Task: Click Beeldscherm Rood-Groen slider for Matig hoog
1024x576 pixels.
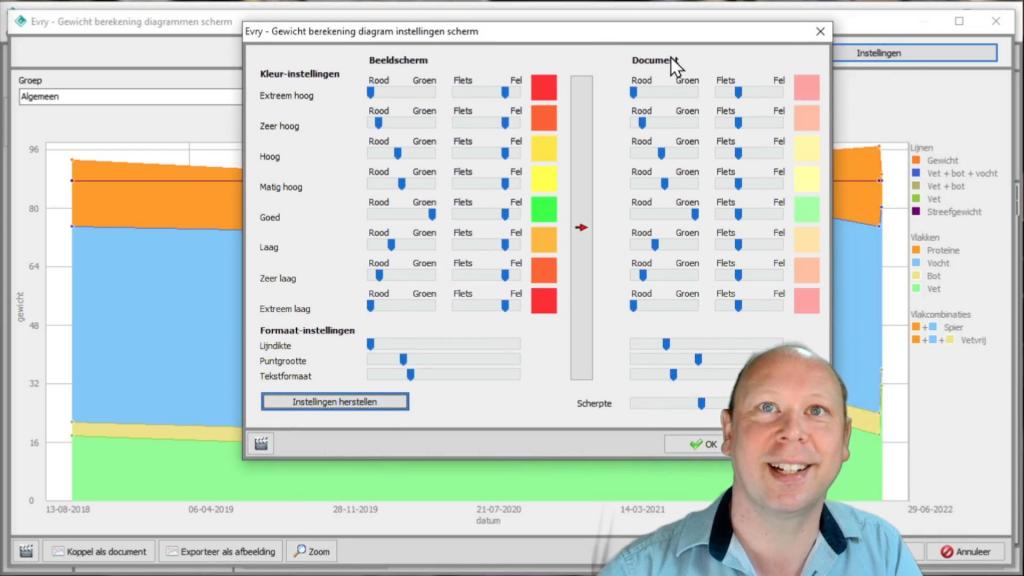Action: click(401, 184)
